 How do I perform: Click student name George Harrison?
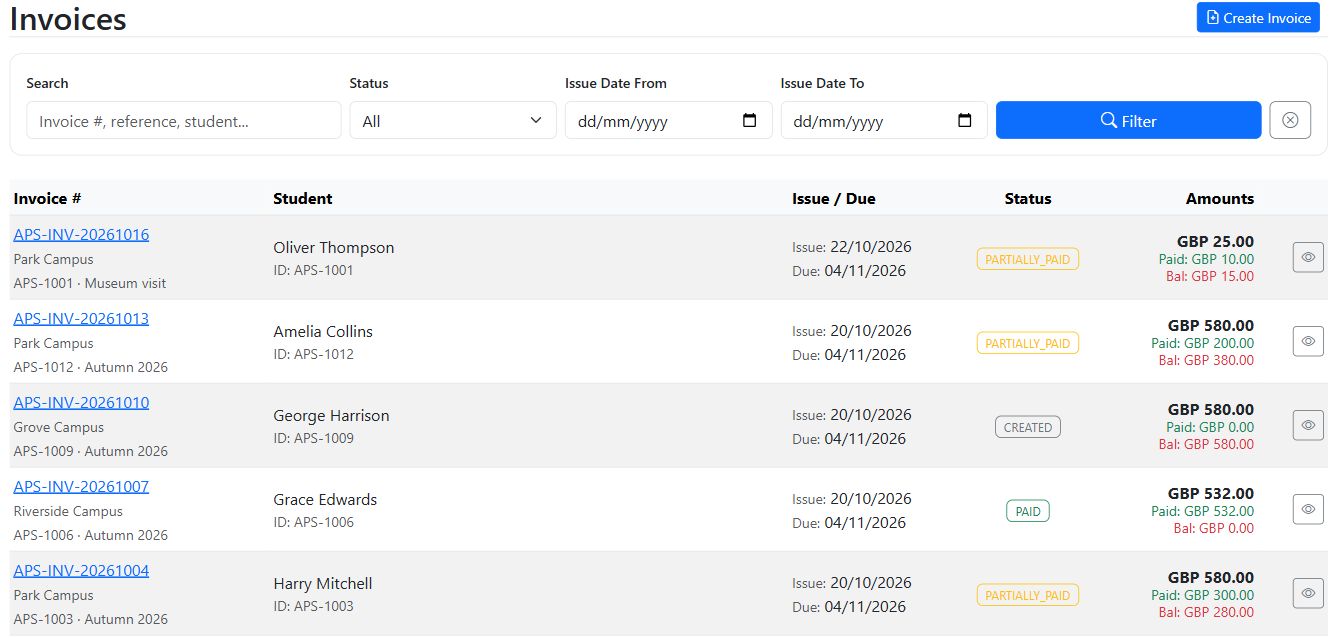click(x=331, y=416)
